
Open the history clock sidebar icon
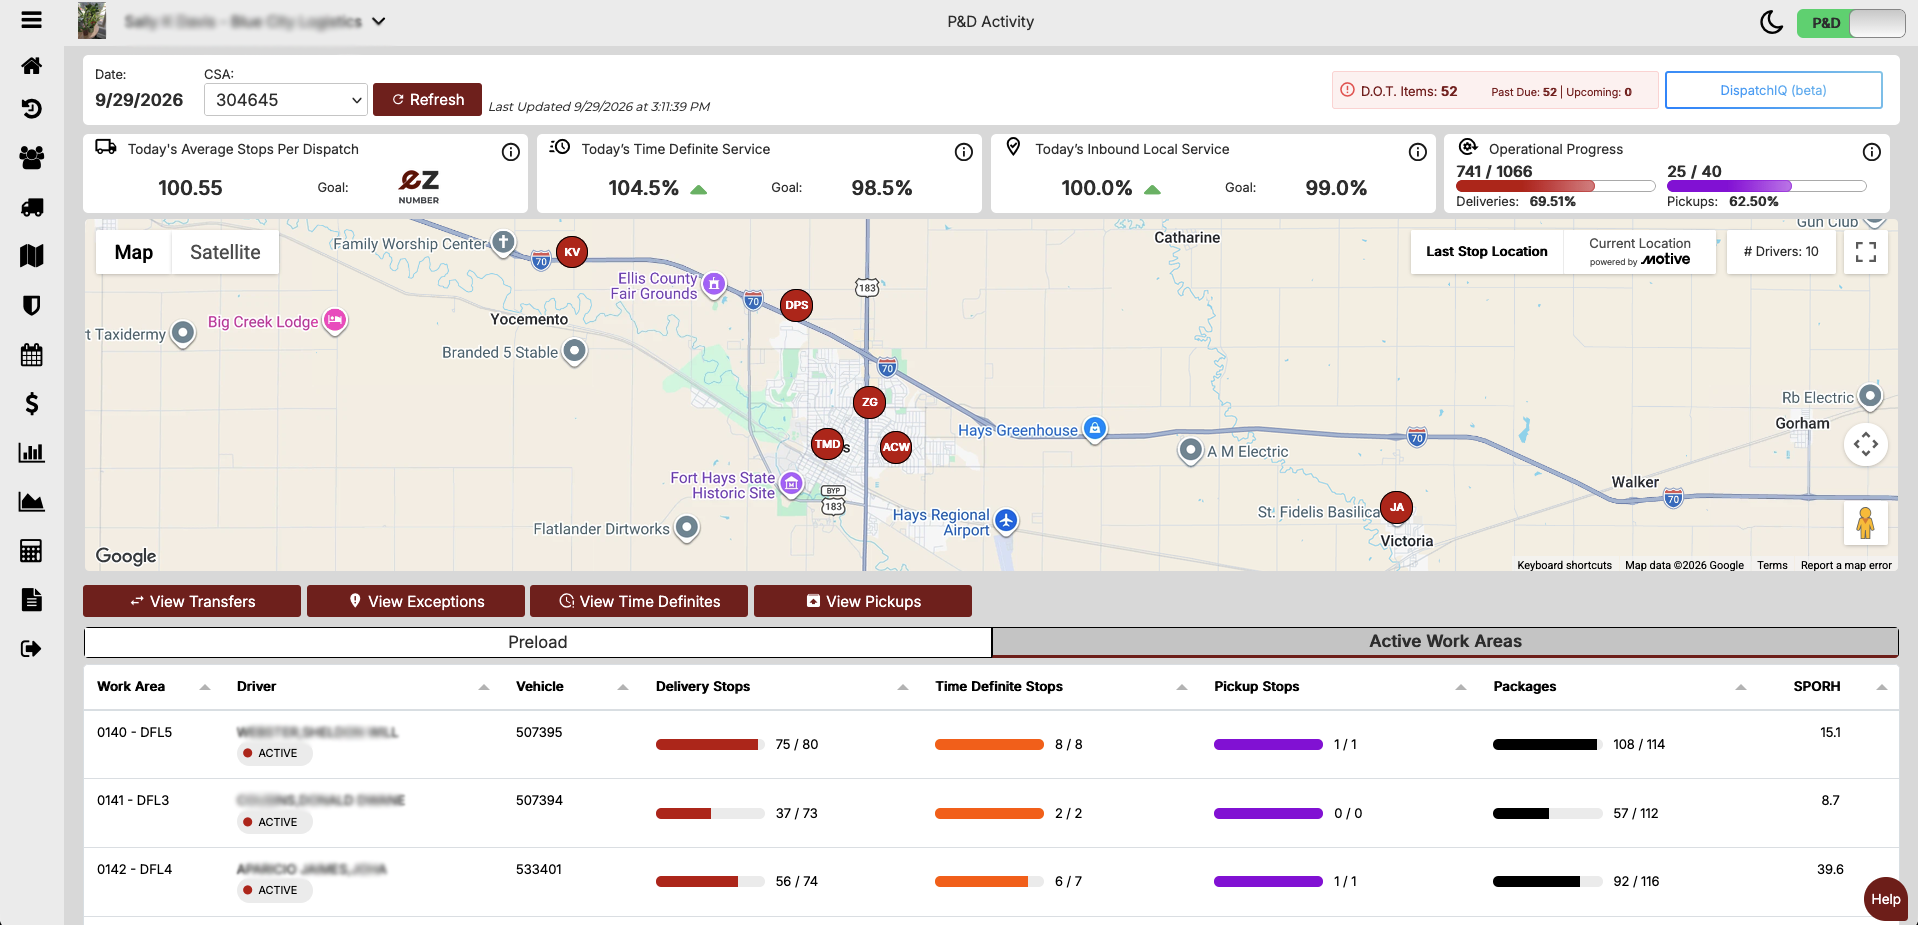[x=32, y=108]
